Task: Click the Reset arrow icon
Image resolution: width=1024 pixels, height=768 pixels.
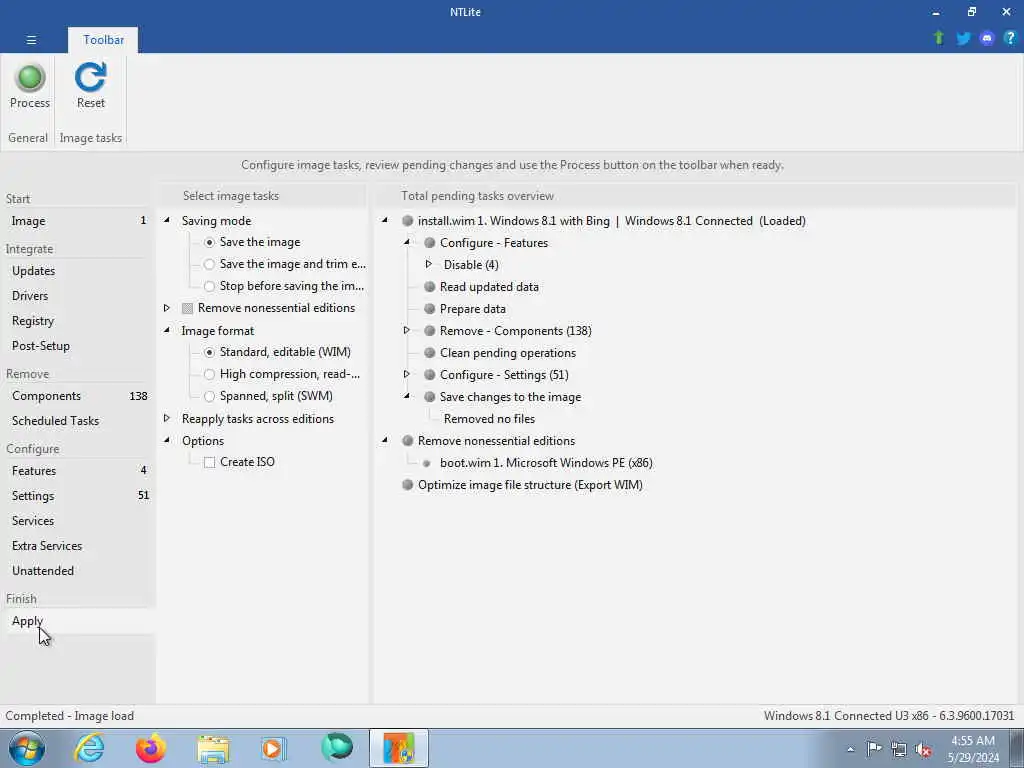Action: point(90,77)
